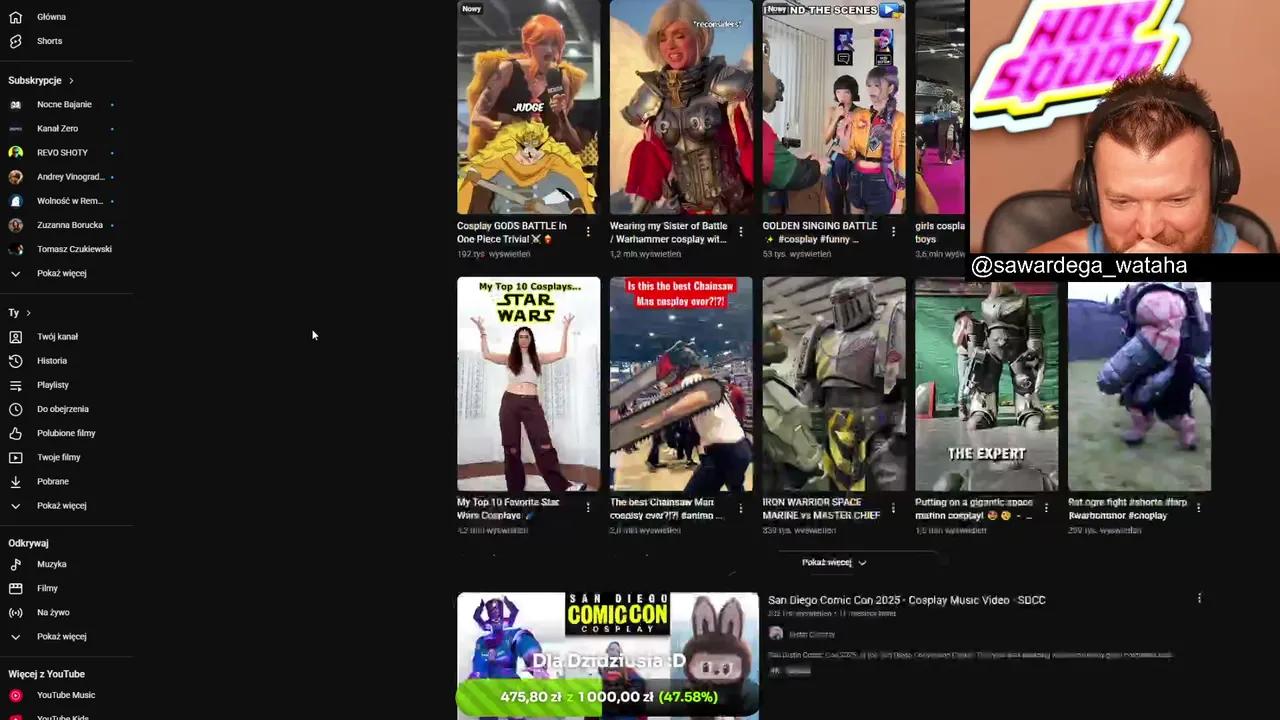
Task: Open the Chainsaw Man cosplay short thumbnail
Action: 681,384
